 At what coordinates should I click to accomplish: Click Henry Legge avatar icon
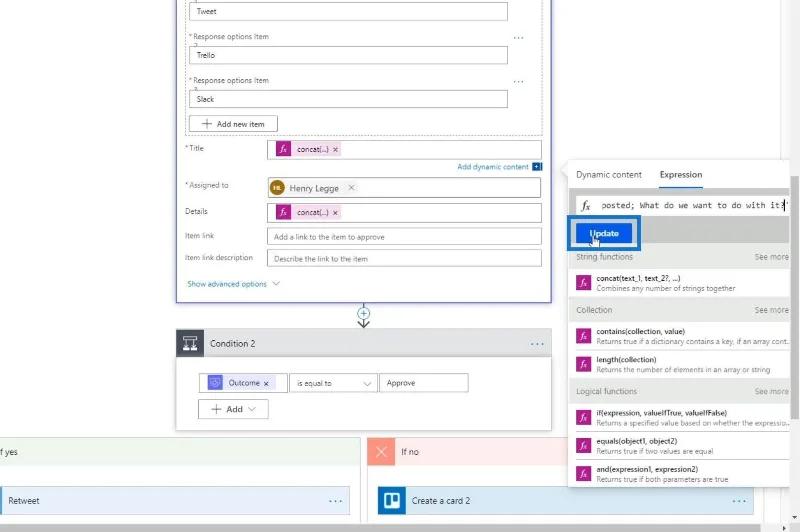coord(277,188)
